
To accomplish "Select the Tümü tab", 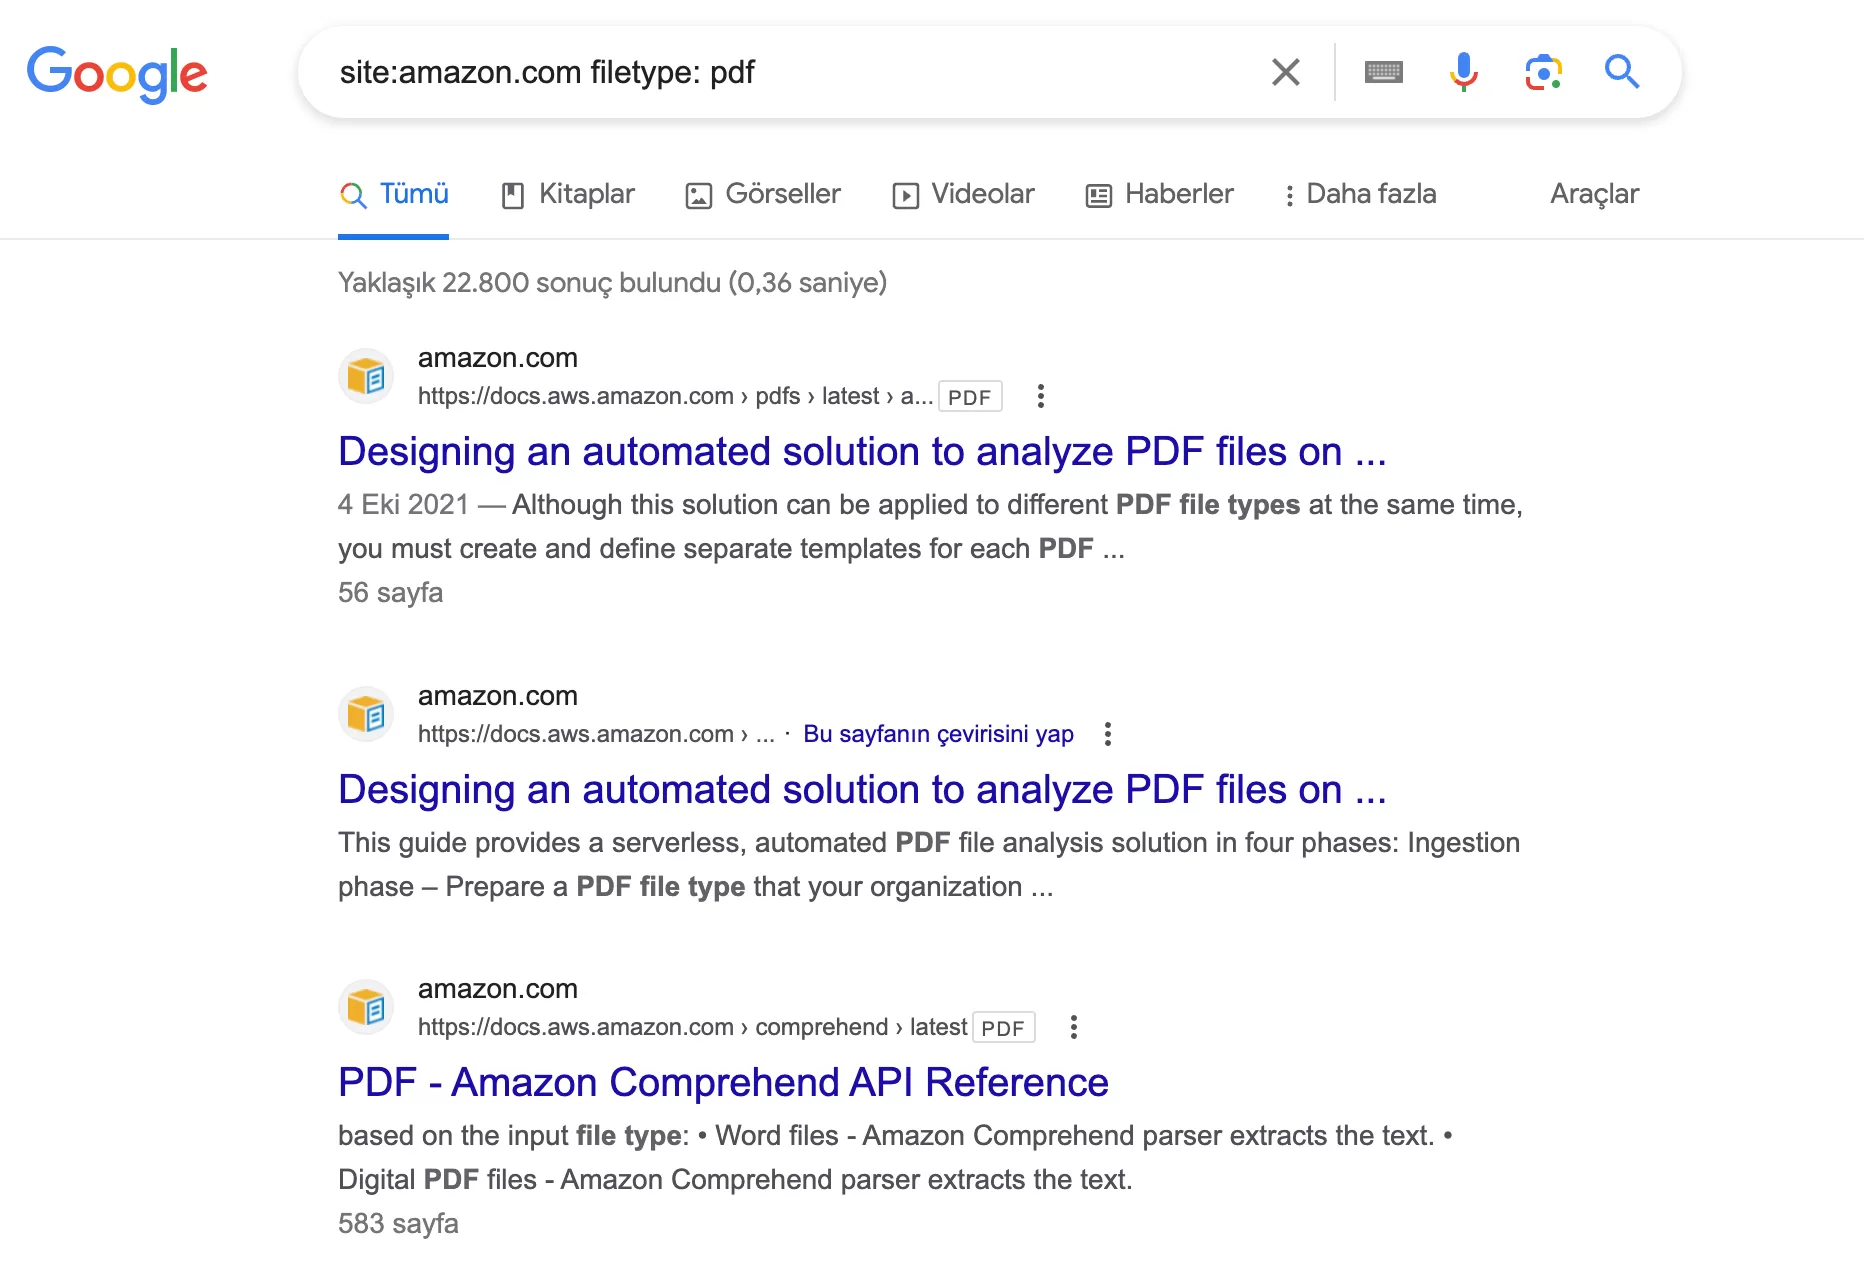I will (394, 194).
